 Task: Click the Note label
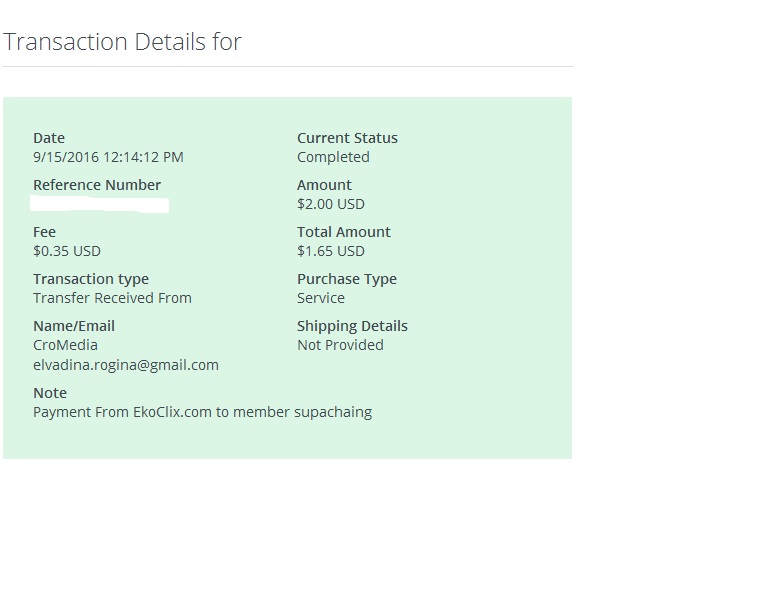pos(50,393)
